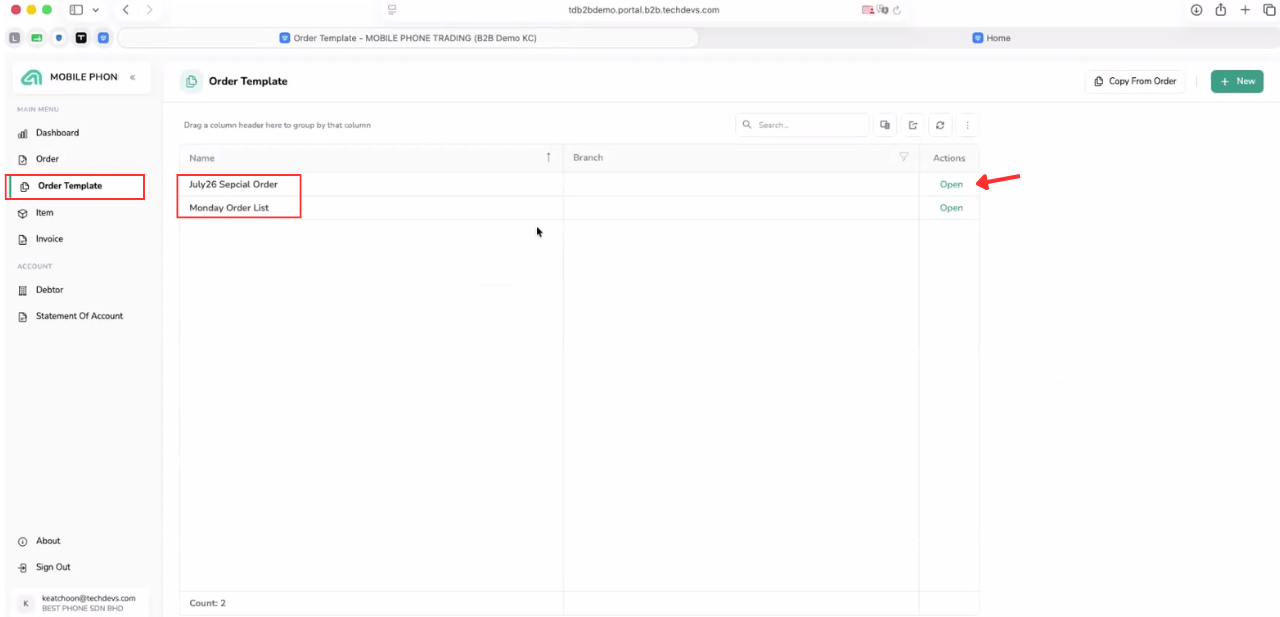Go forward with Safari forward arrow
Screen dimensions: 1280x617
pos(149,10)
